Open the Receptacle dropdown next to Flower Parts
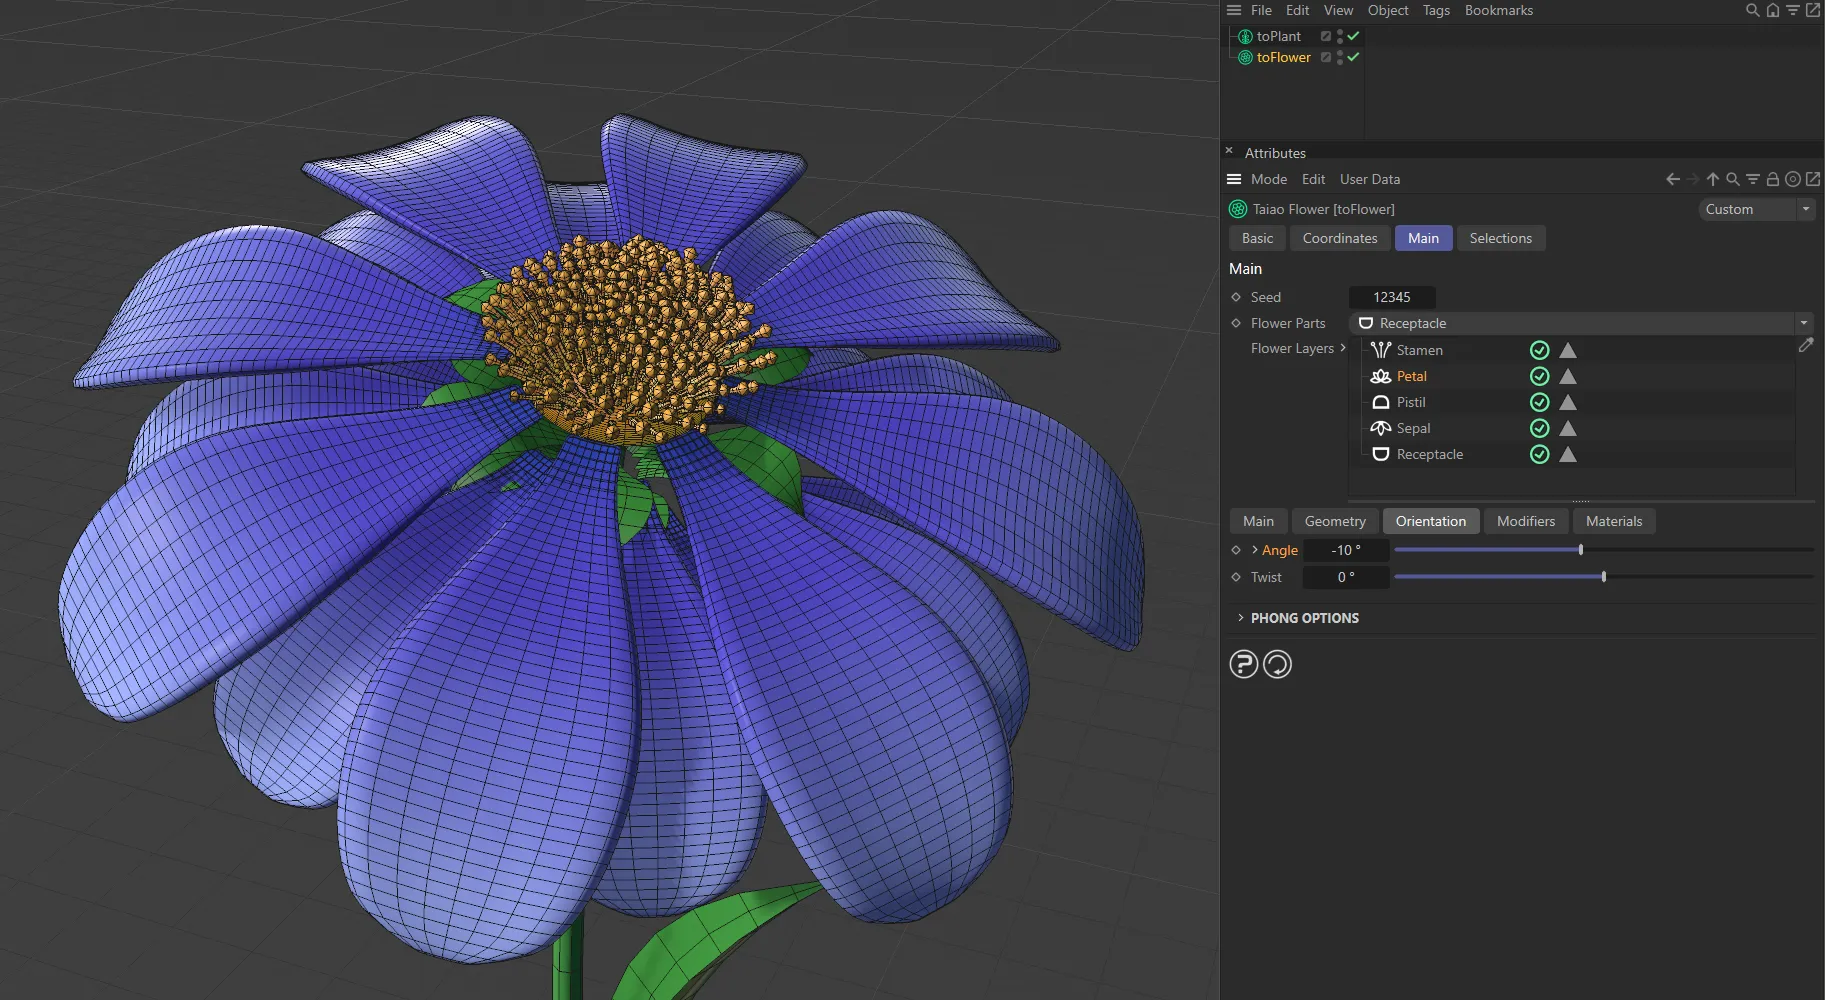Viewport: 1825px width, 1000px height. click(x=1803, y=323)
